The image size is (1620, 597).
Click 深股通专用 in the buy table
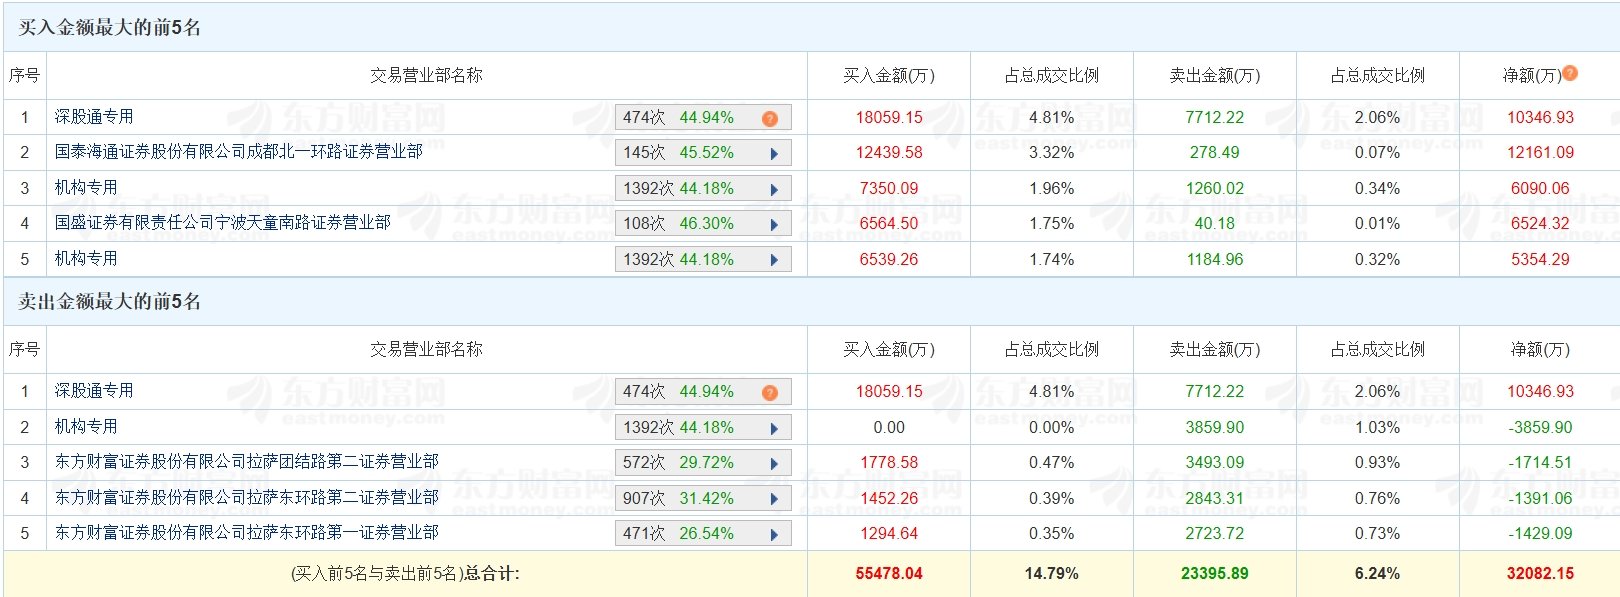(94, 117)
